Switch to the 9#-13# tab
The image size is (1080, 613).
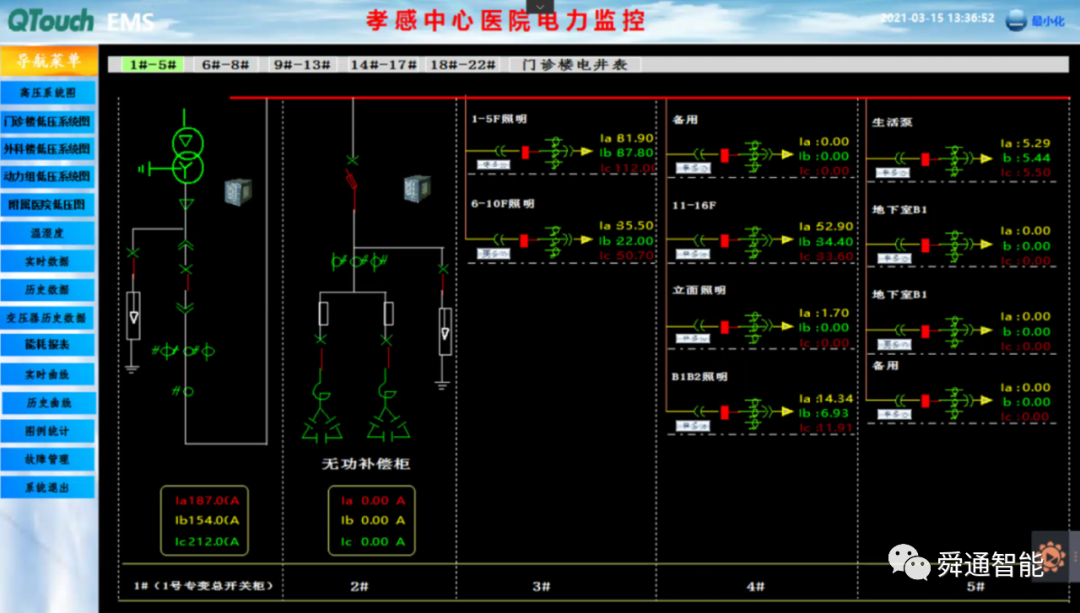coord(302,65)
